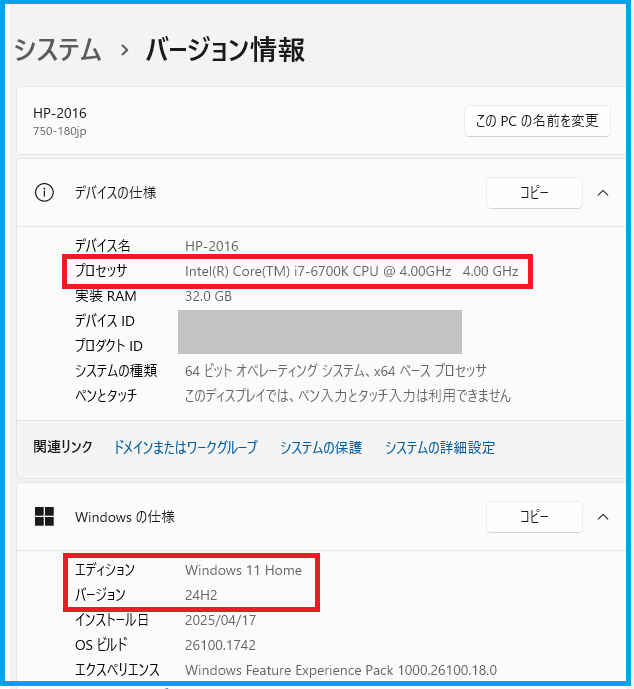This screenshot has width=634, height=689.
Task: Click the breadcrumb arrow after システム
Action: (x=125, y=50)
